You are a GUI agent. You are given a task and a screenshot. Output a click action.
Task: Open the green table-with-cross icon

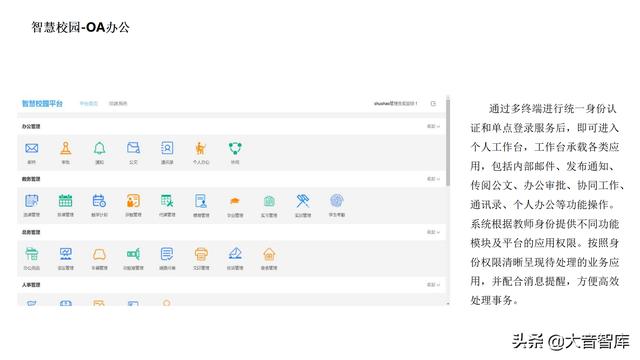[167, 200]
